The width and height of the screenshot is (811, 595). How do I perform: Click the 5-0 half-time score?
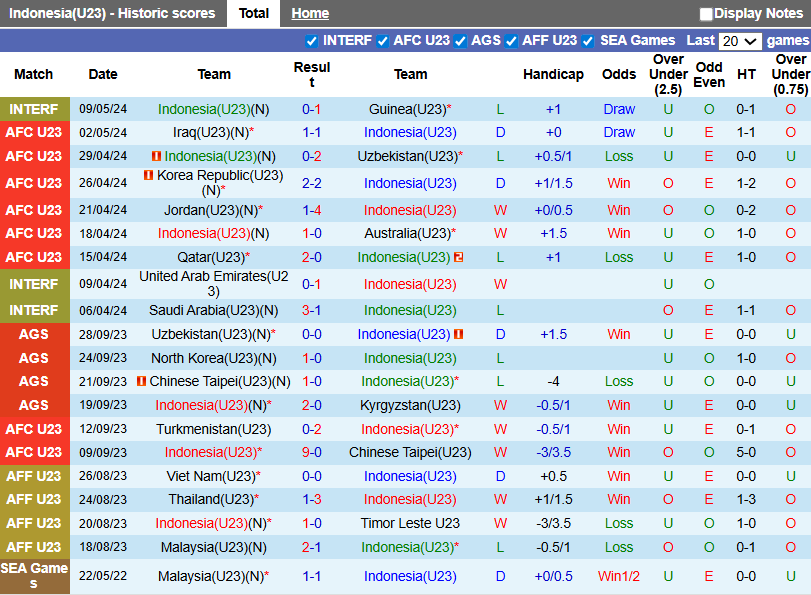pyautogui.click(x=746, y=452)
